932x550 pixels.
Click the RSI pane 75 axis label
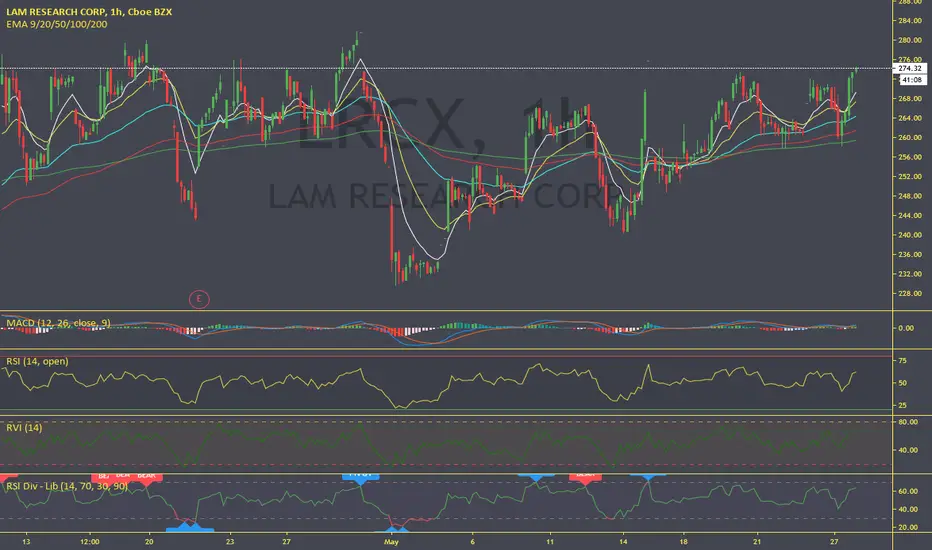click(x=902, y=361)
